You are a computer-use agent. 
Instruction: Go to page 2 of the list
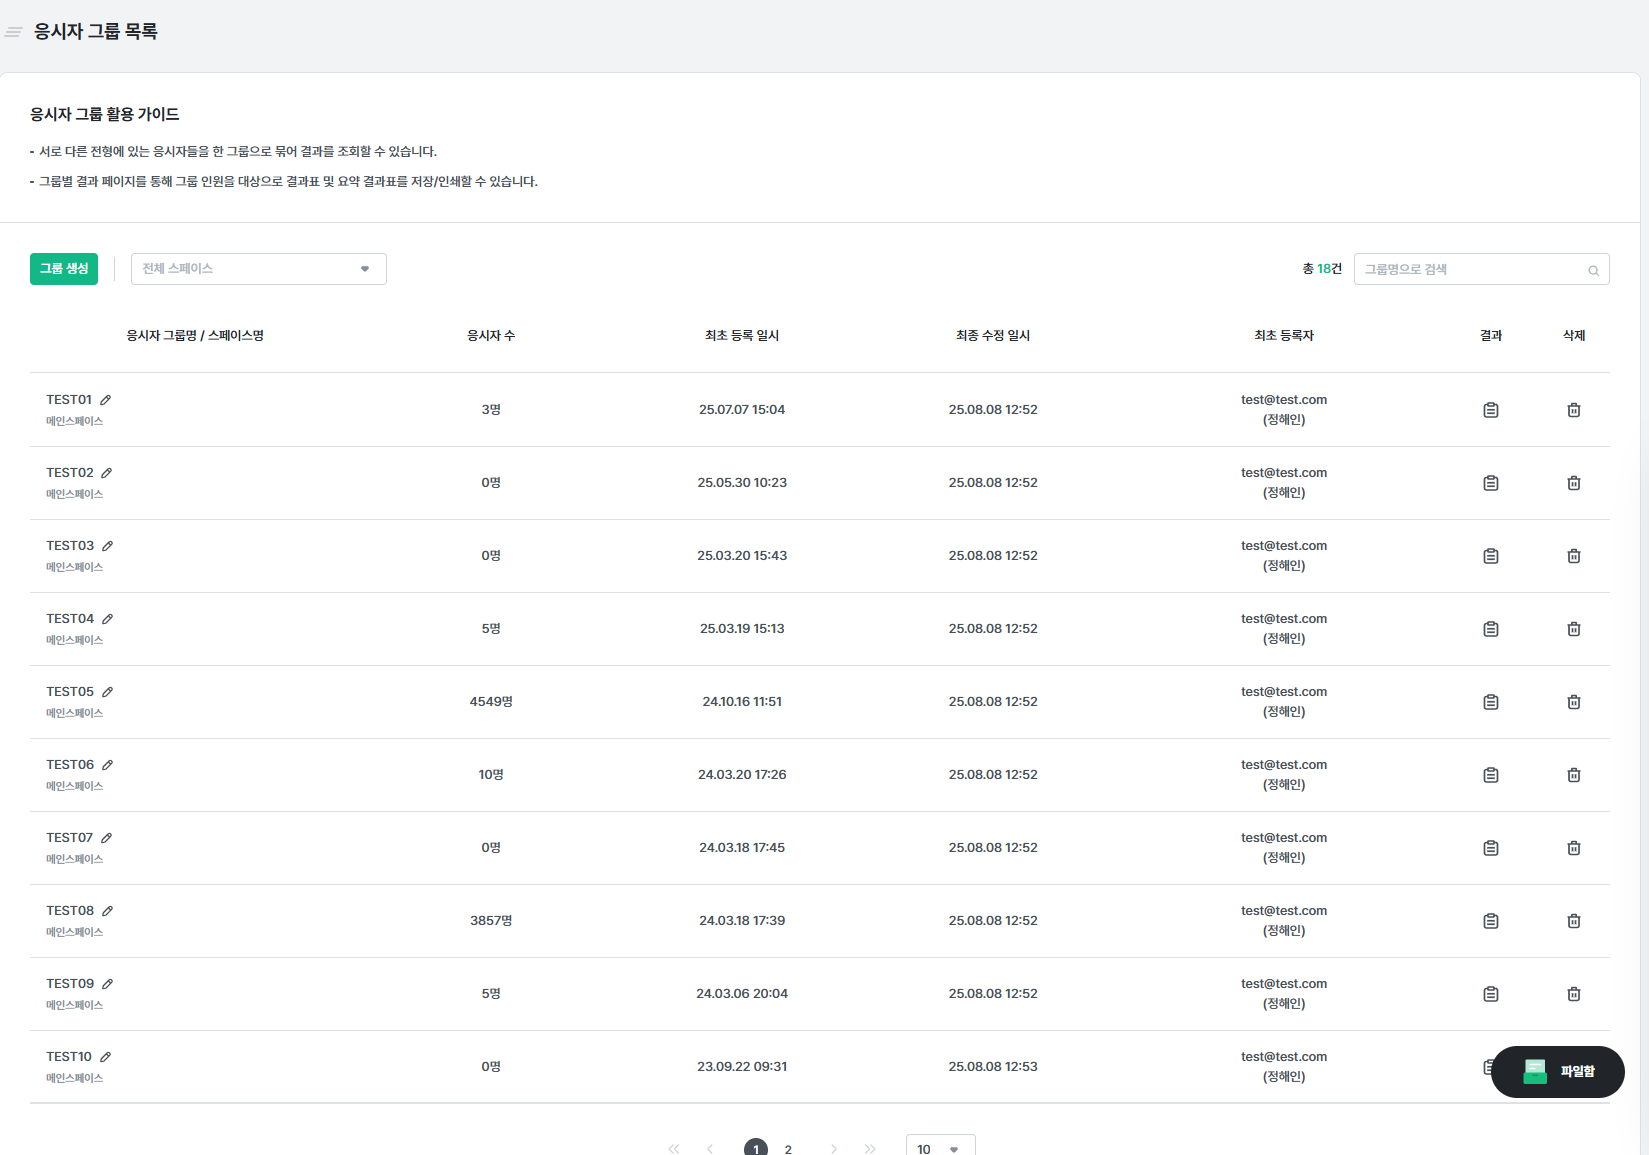(x=788, y=1148)
